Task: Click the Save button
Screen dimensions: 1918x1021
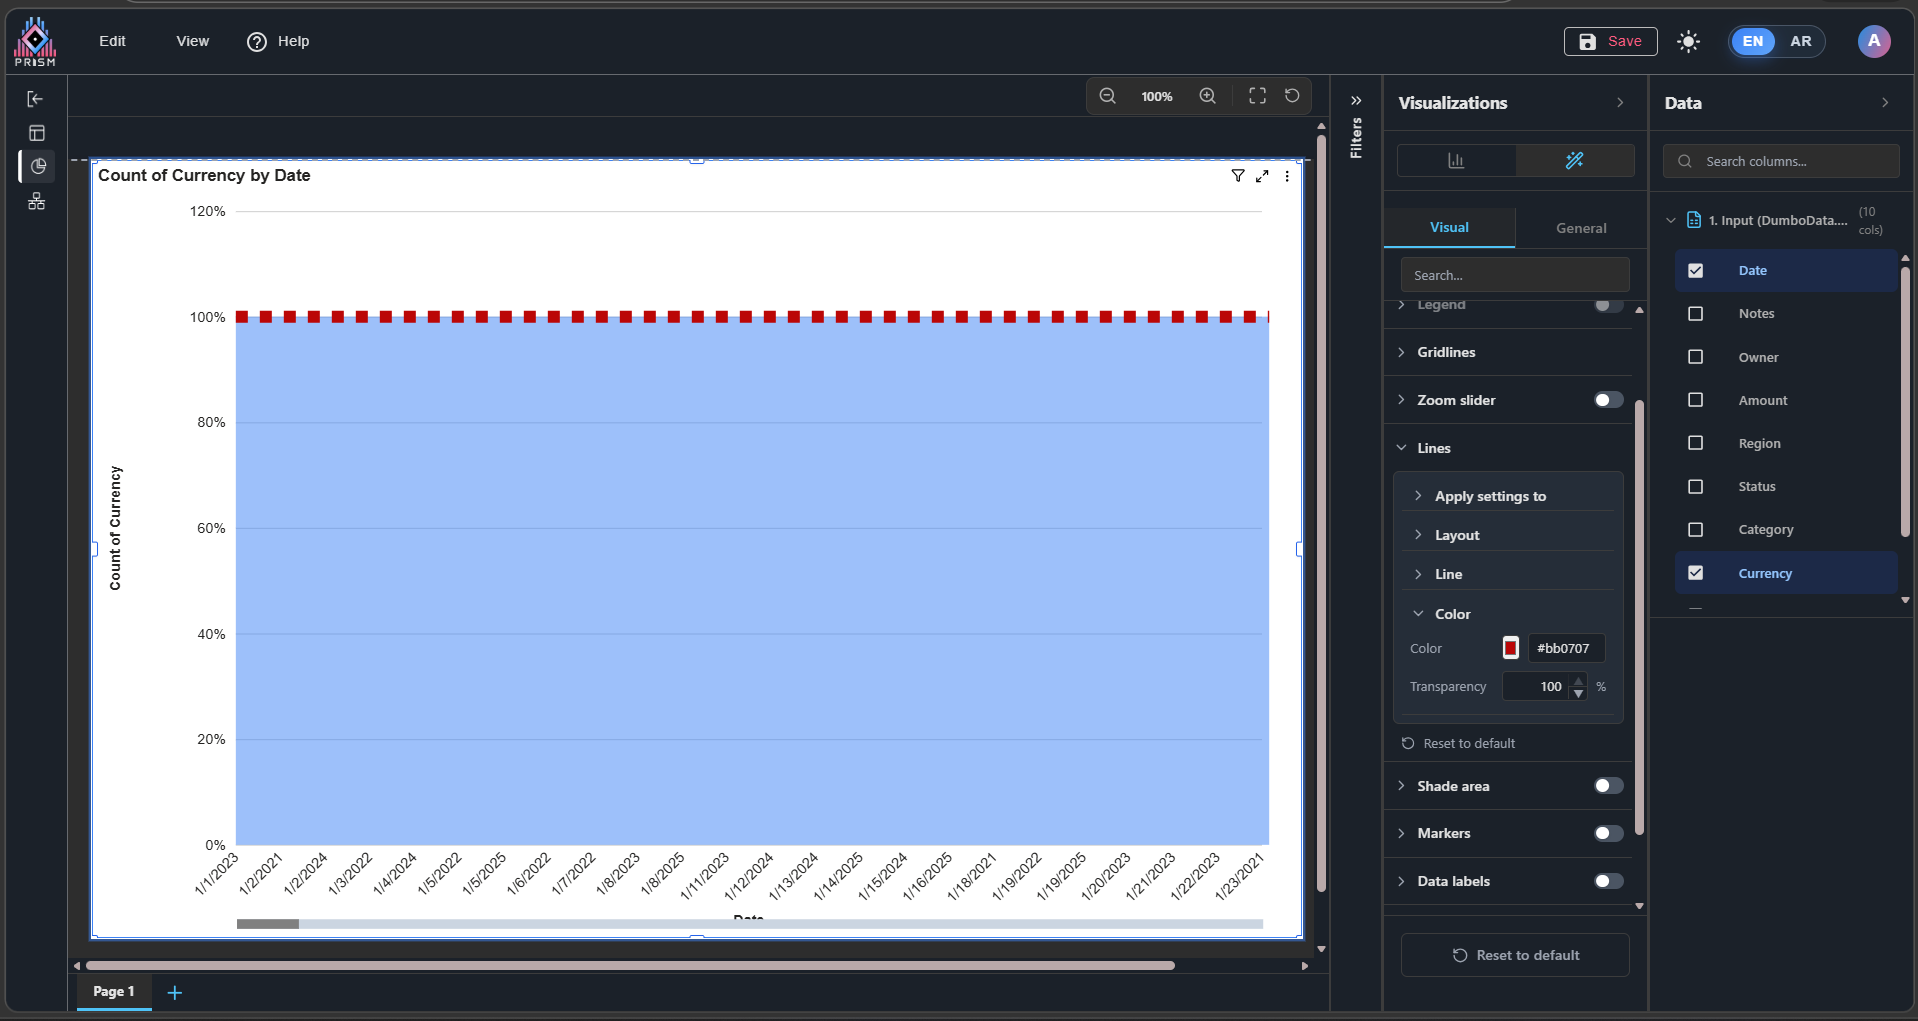Action: (1610, 41)
